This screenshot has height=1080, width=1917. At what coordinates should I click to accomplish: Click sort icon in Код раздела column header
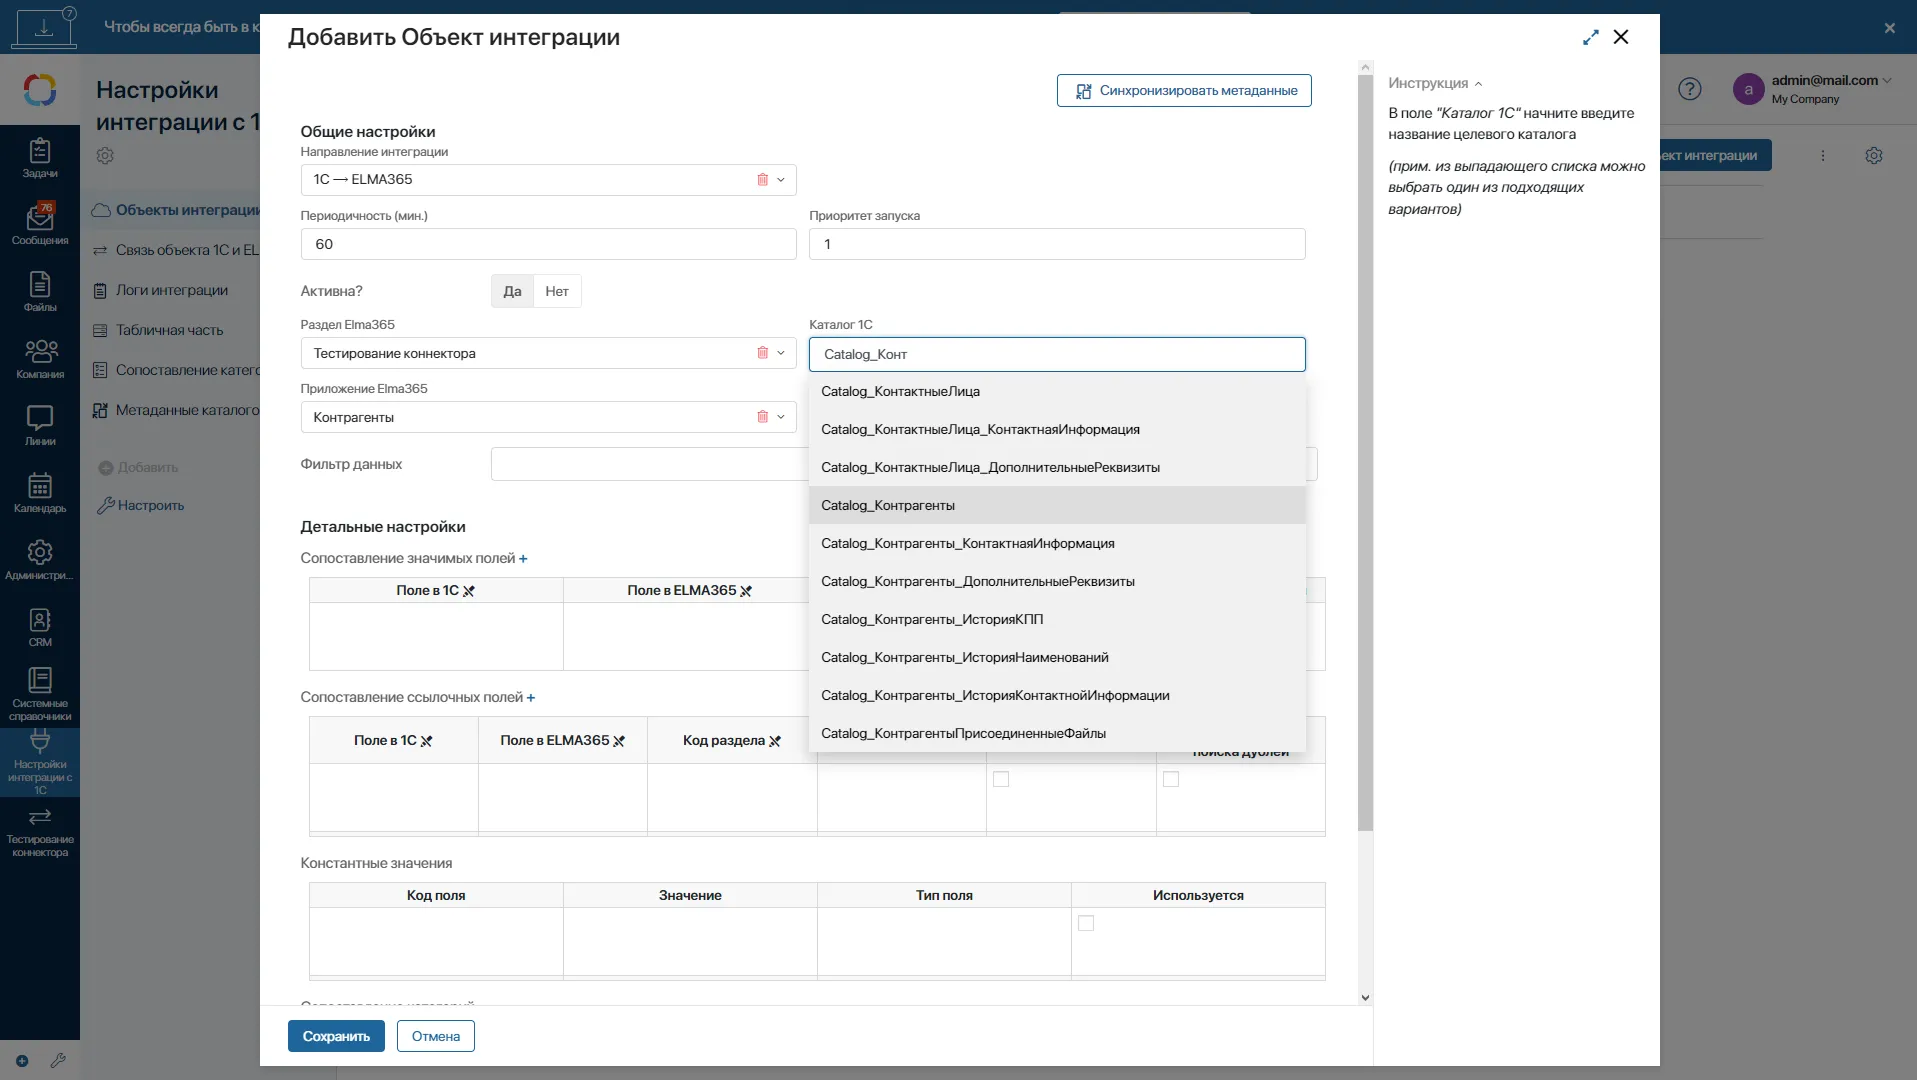tap(775, 741)
